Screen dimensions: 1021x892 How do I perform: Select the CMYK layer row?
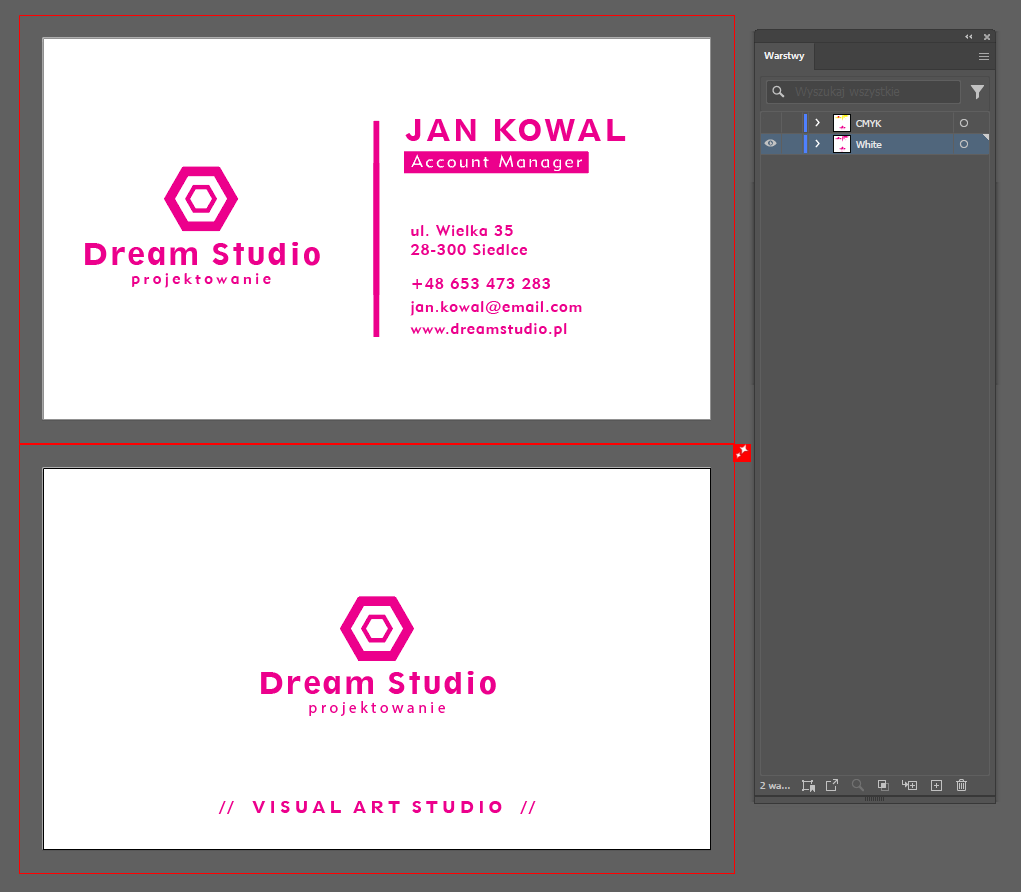pos(900,123)
